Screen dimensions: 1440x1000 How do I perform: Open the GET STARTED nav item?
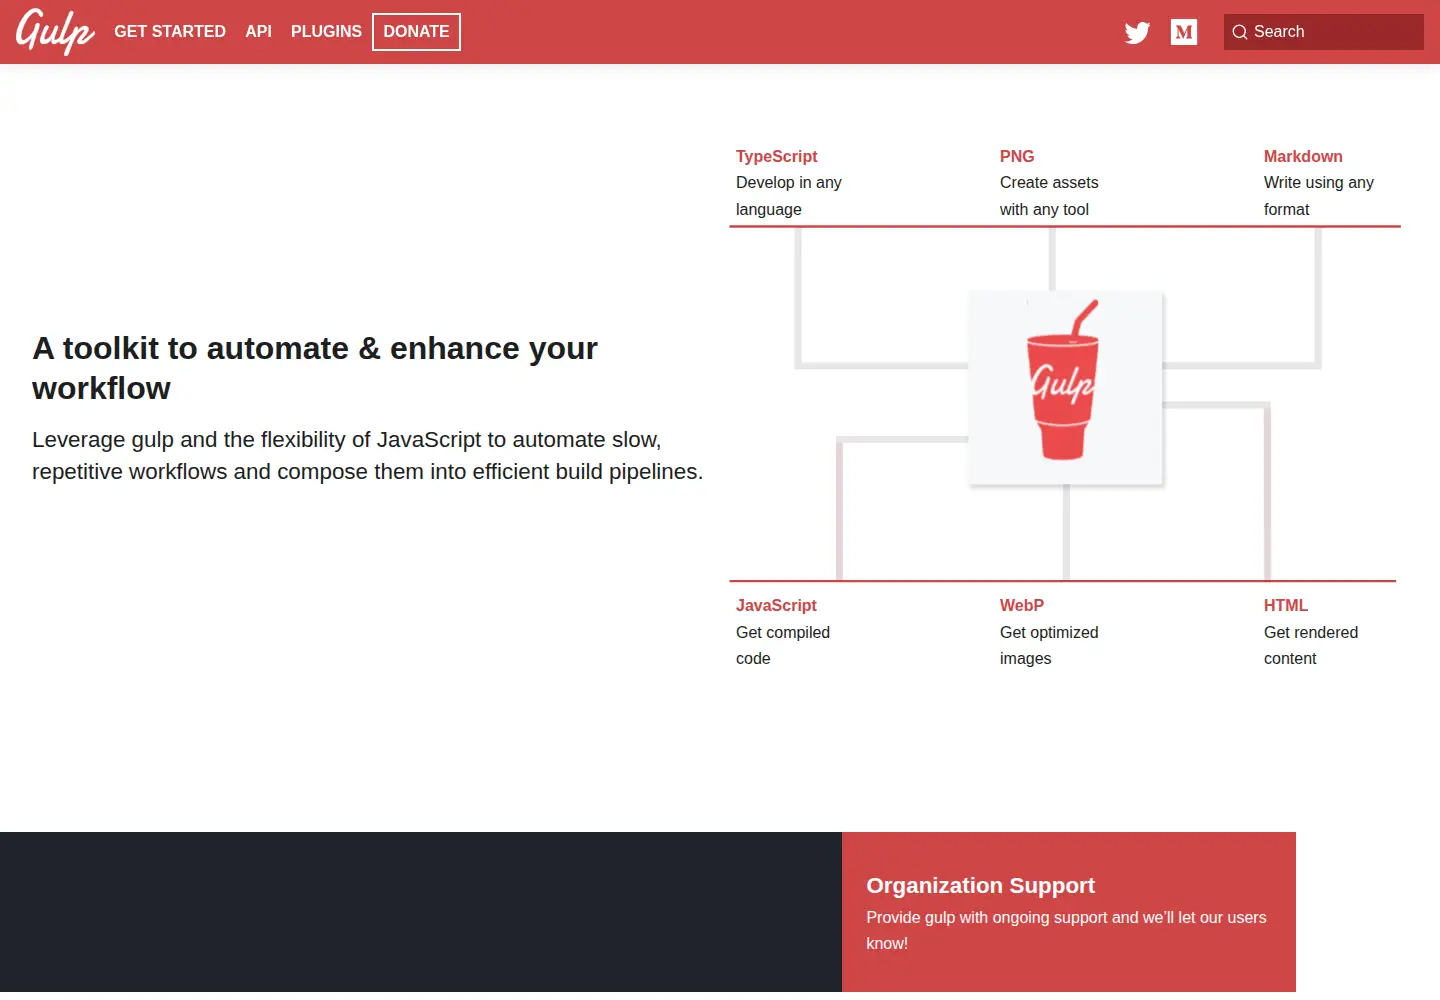(170, 32)
